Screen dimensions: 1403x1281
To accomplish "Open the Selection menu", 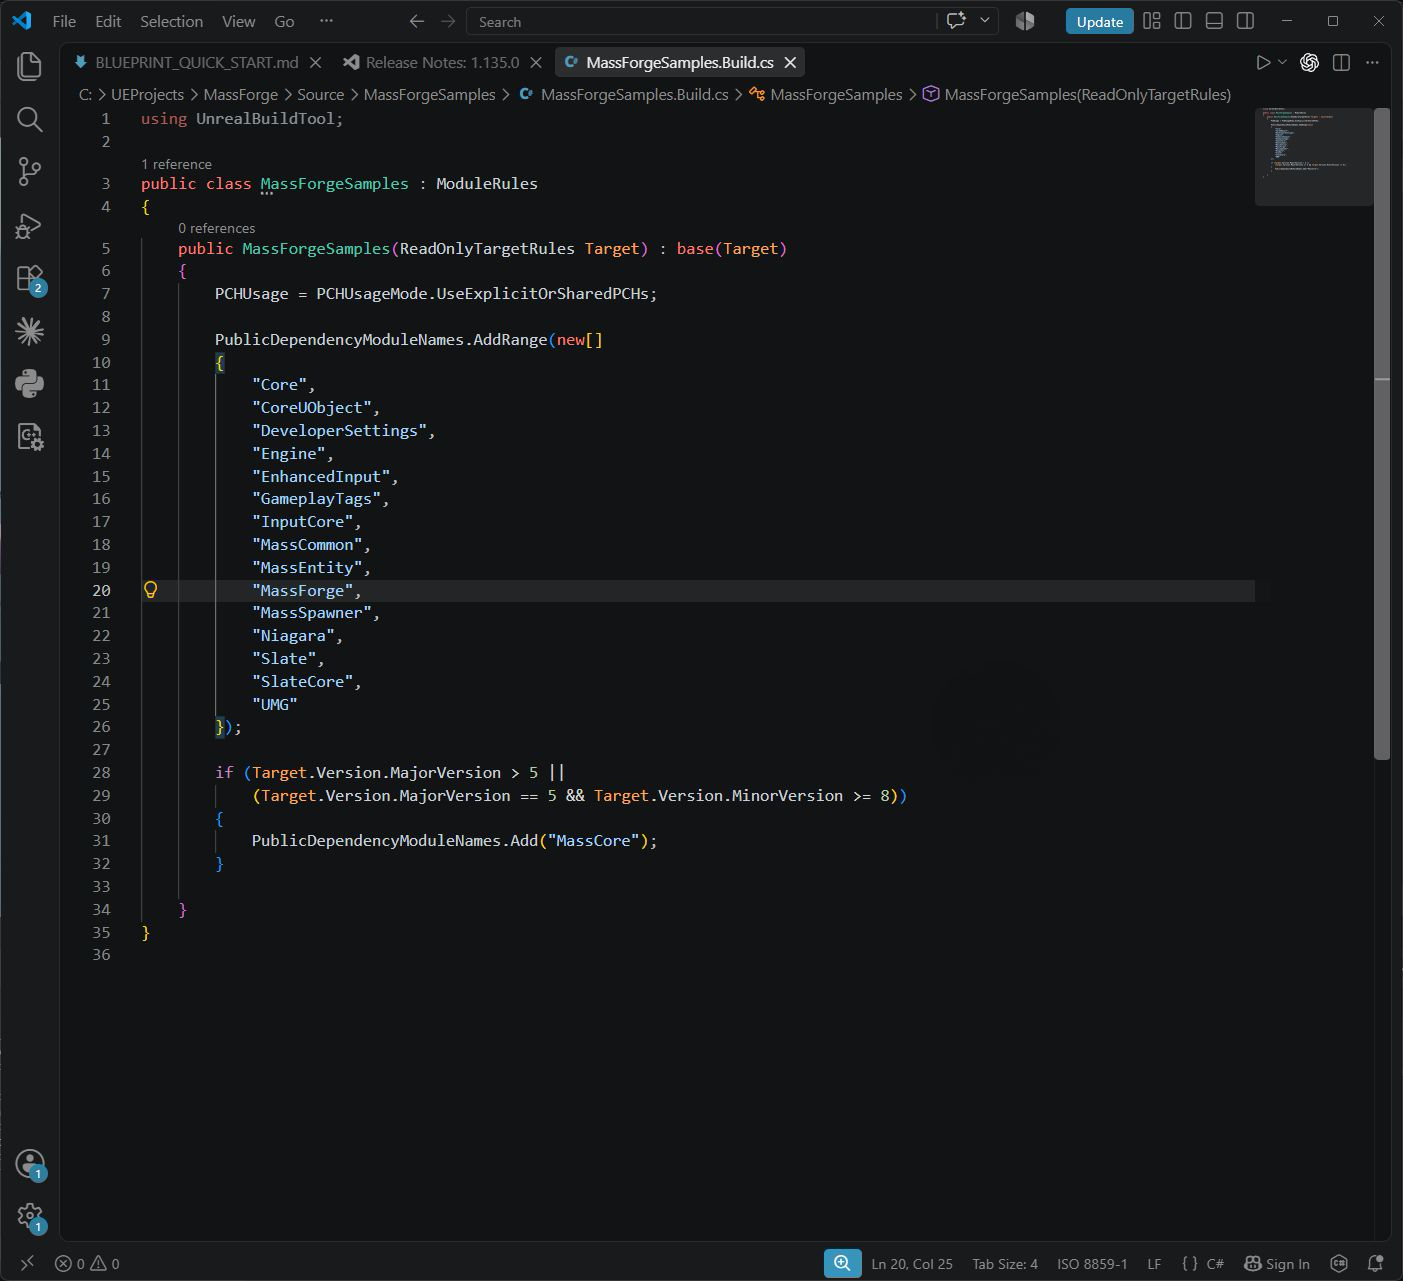I will [x=171, y=21].
